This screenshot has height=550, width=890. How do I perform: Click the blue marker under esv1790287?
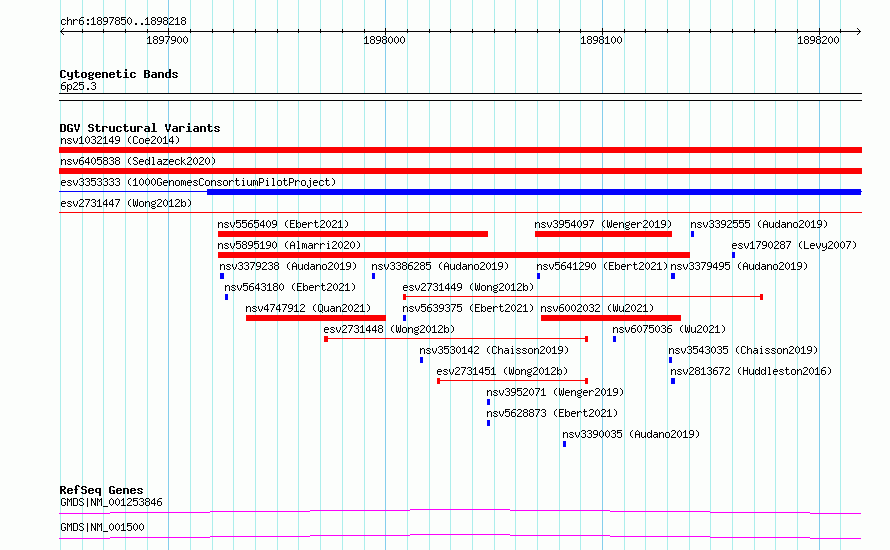point(733,255)
